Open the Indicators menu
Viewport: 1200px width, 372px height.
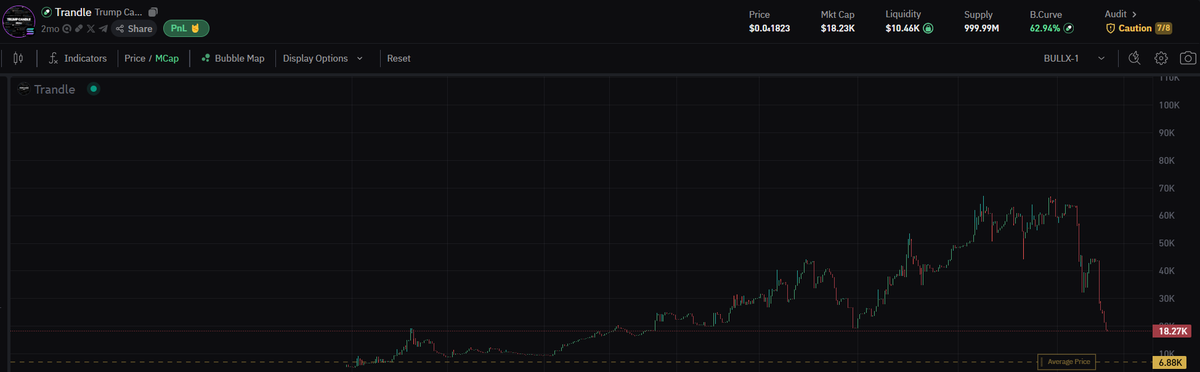coord(77,58)
